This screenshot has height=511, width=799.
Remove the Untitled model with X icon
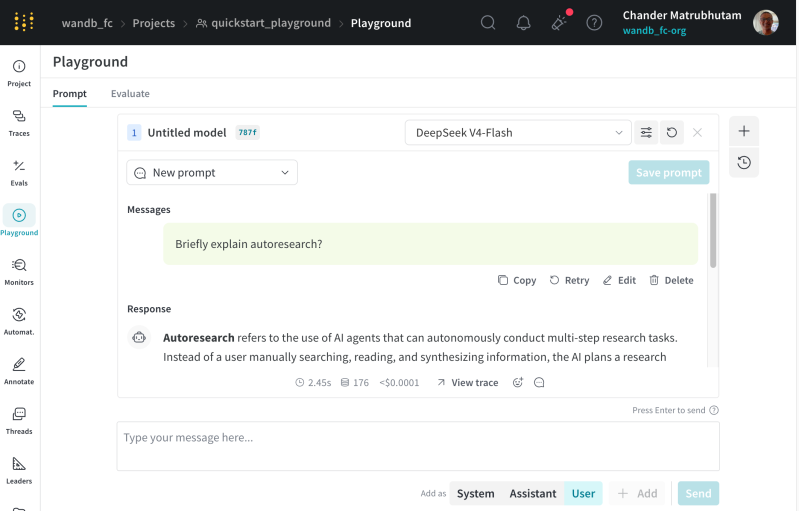(x=697, y=132)
